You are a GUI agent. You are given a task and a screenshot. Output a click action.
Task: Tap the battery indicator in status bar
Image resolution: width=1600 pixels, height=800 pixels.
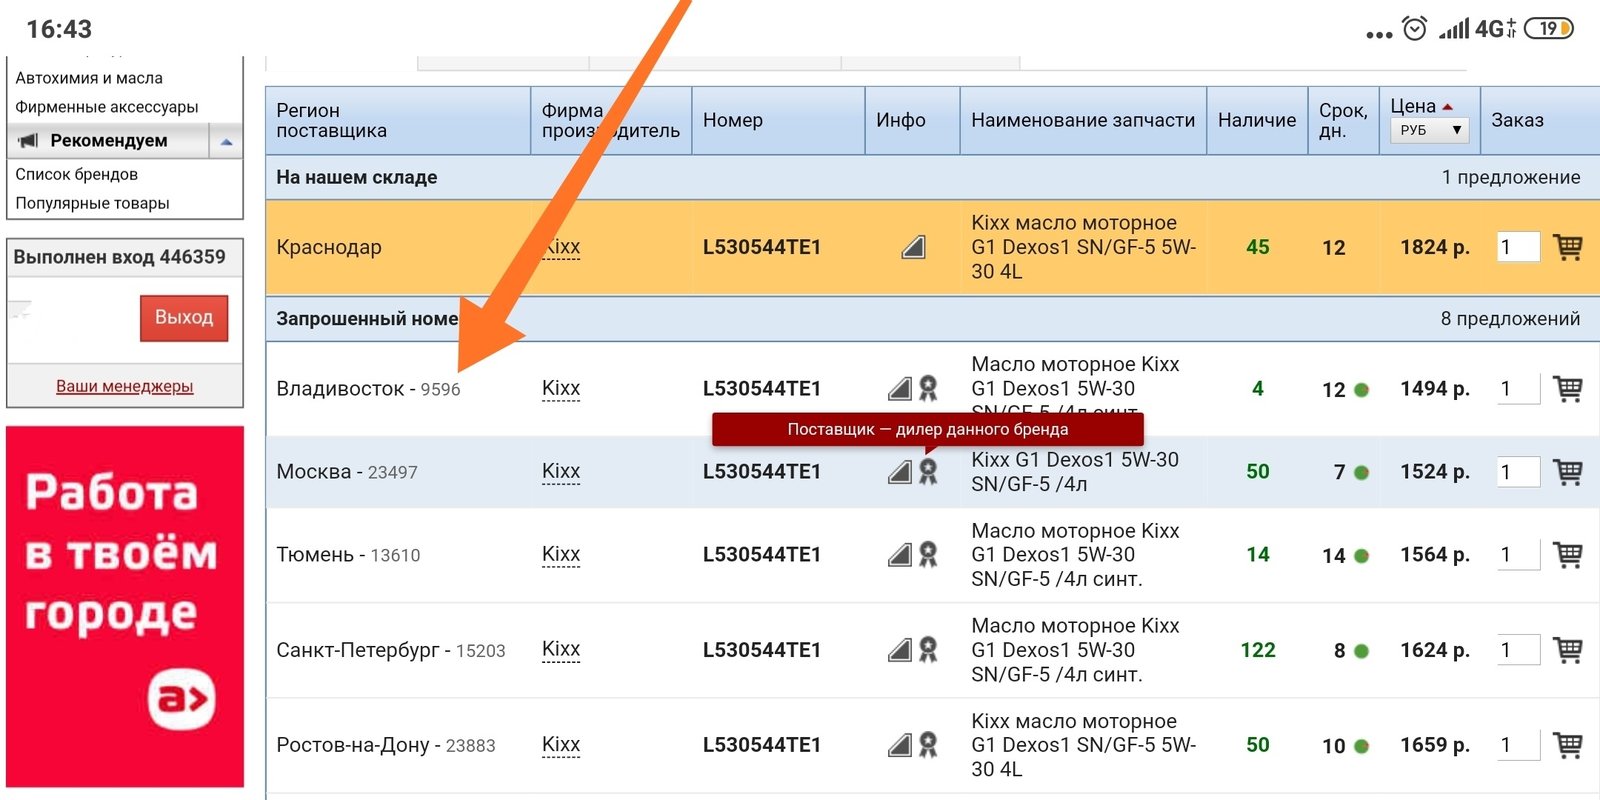click(1549, 29)
